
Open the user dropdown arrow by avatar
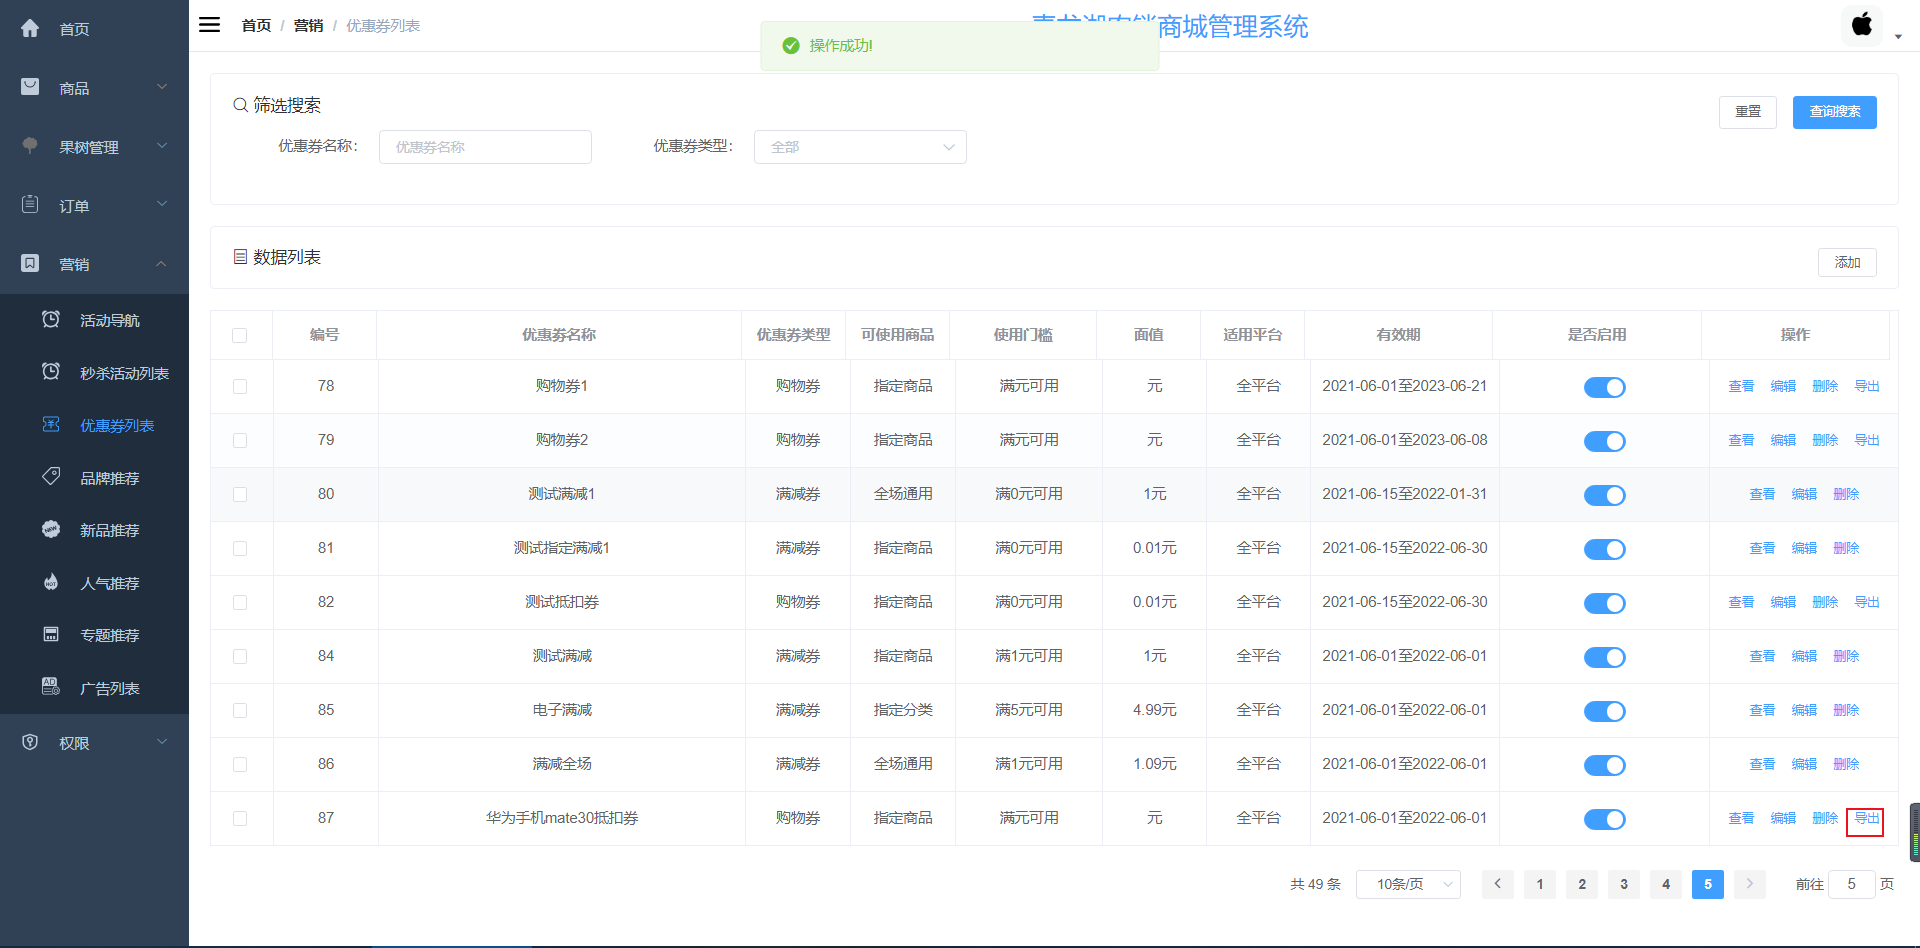point(1898,37)
